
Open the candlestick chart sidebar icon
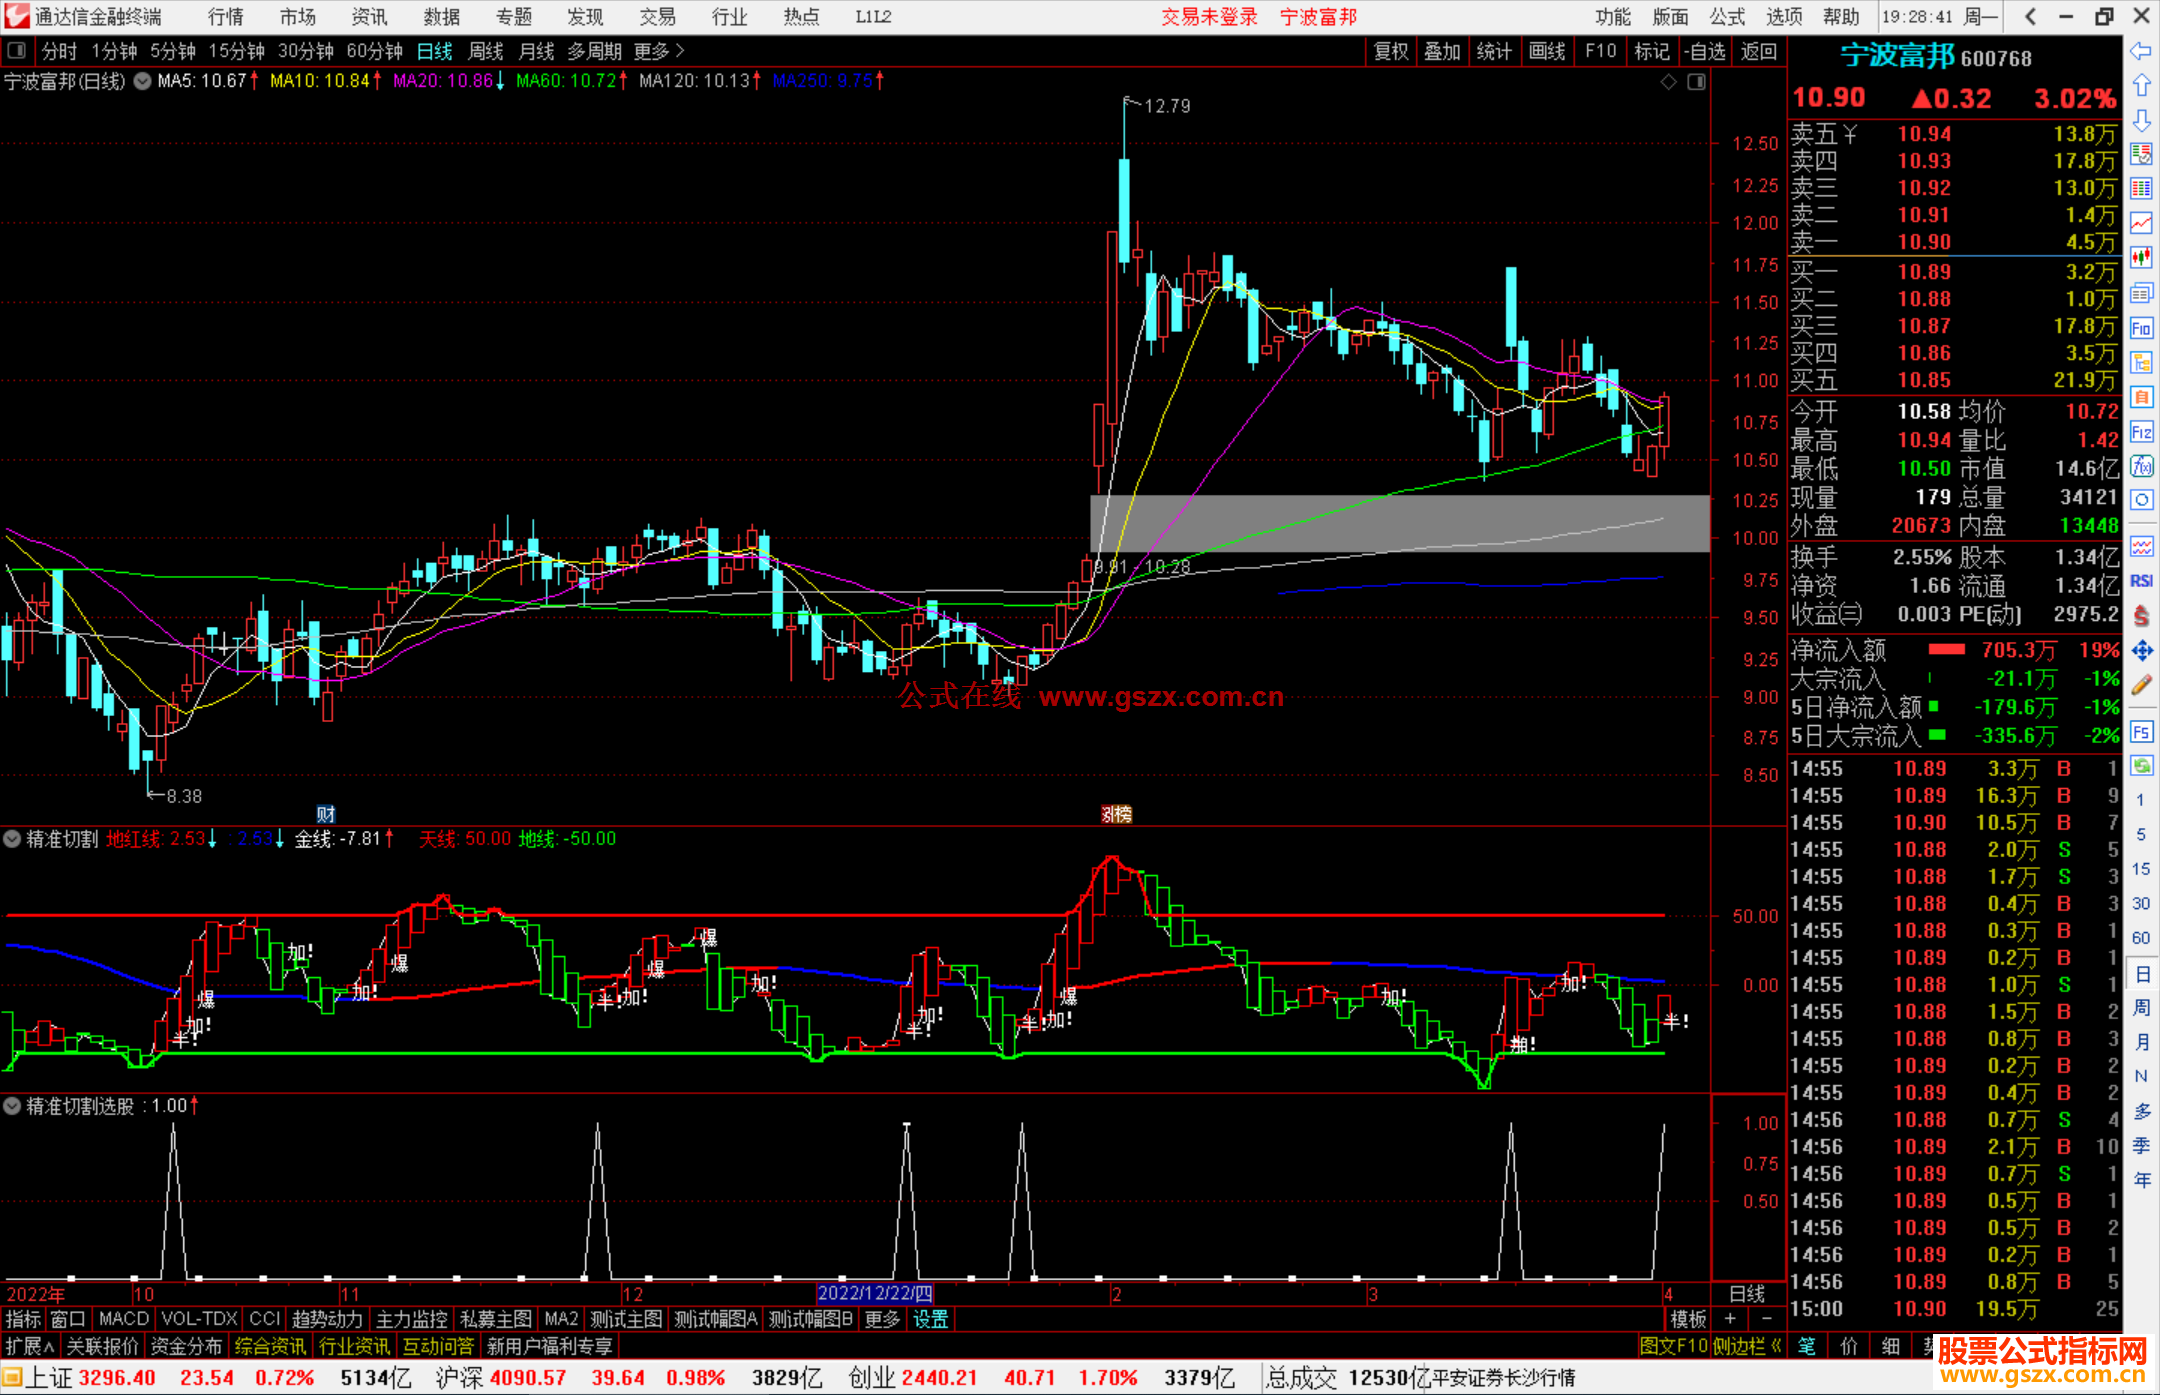[2141, 258]
